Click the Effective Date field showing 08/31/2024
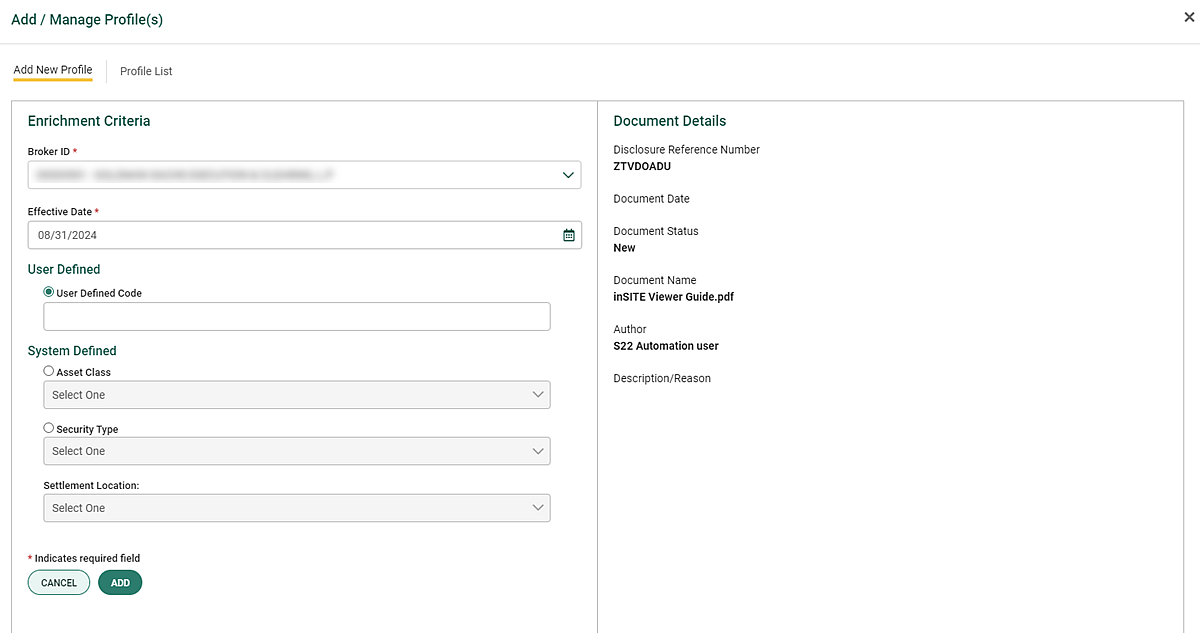1200x633 pixels. point(305,235)
